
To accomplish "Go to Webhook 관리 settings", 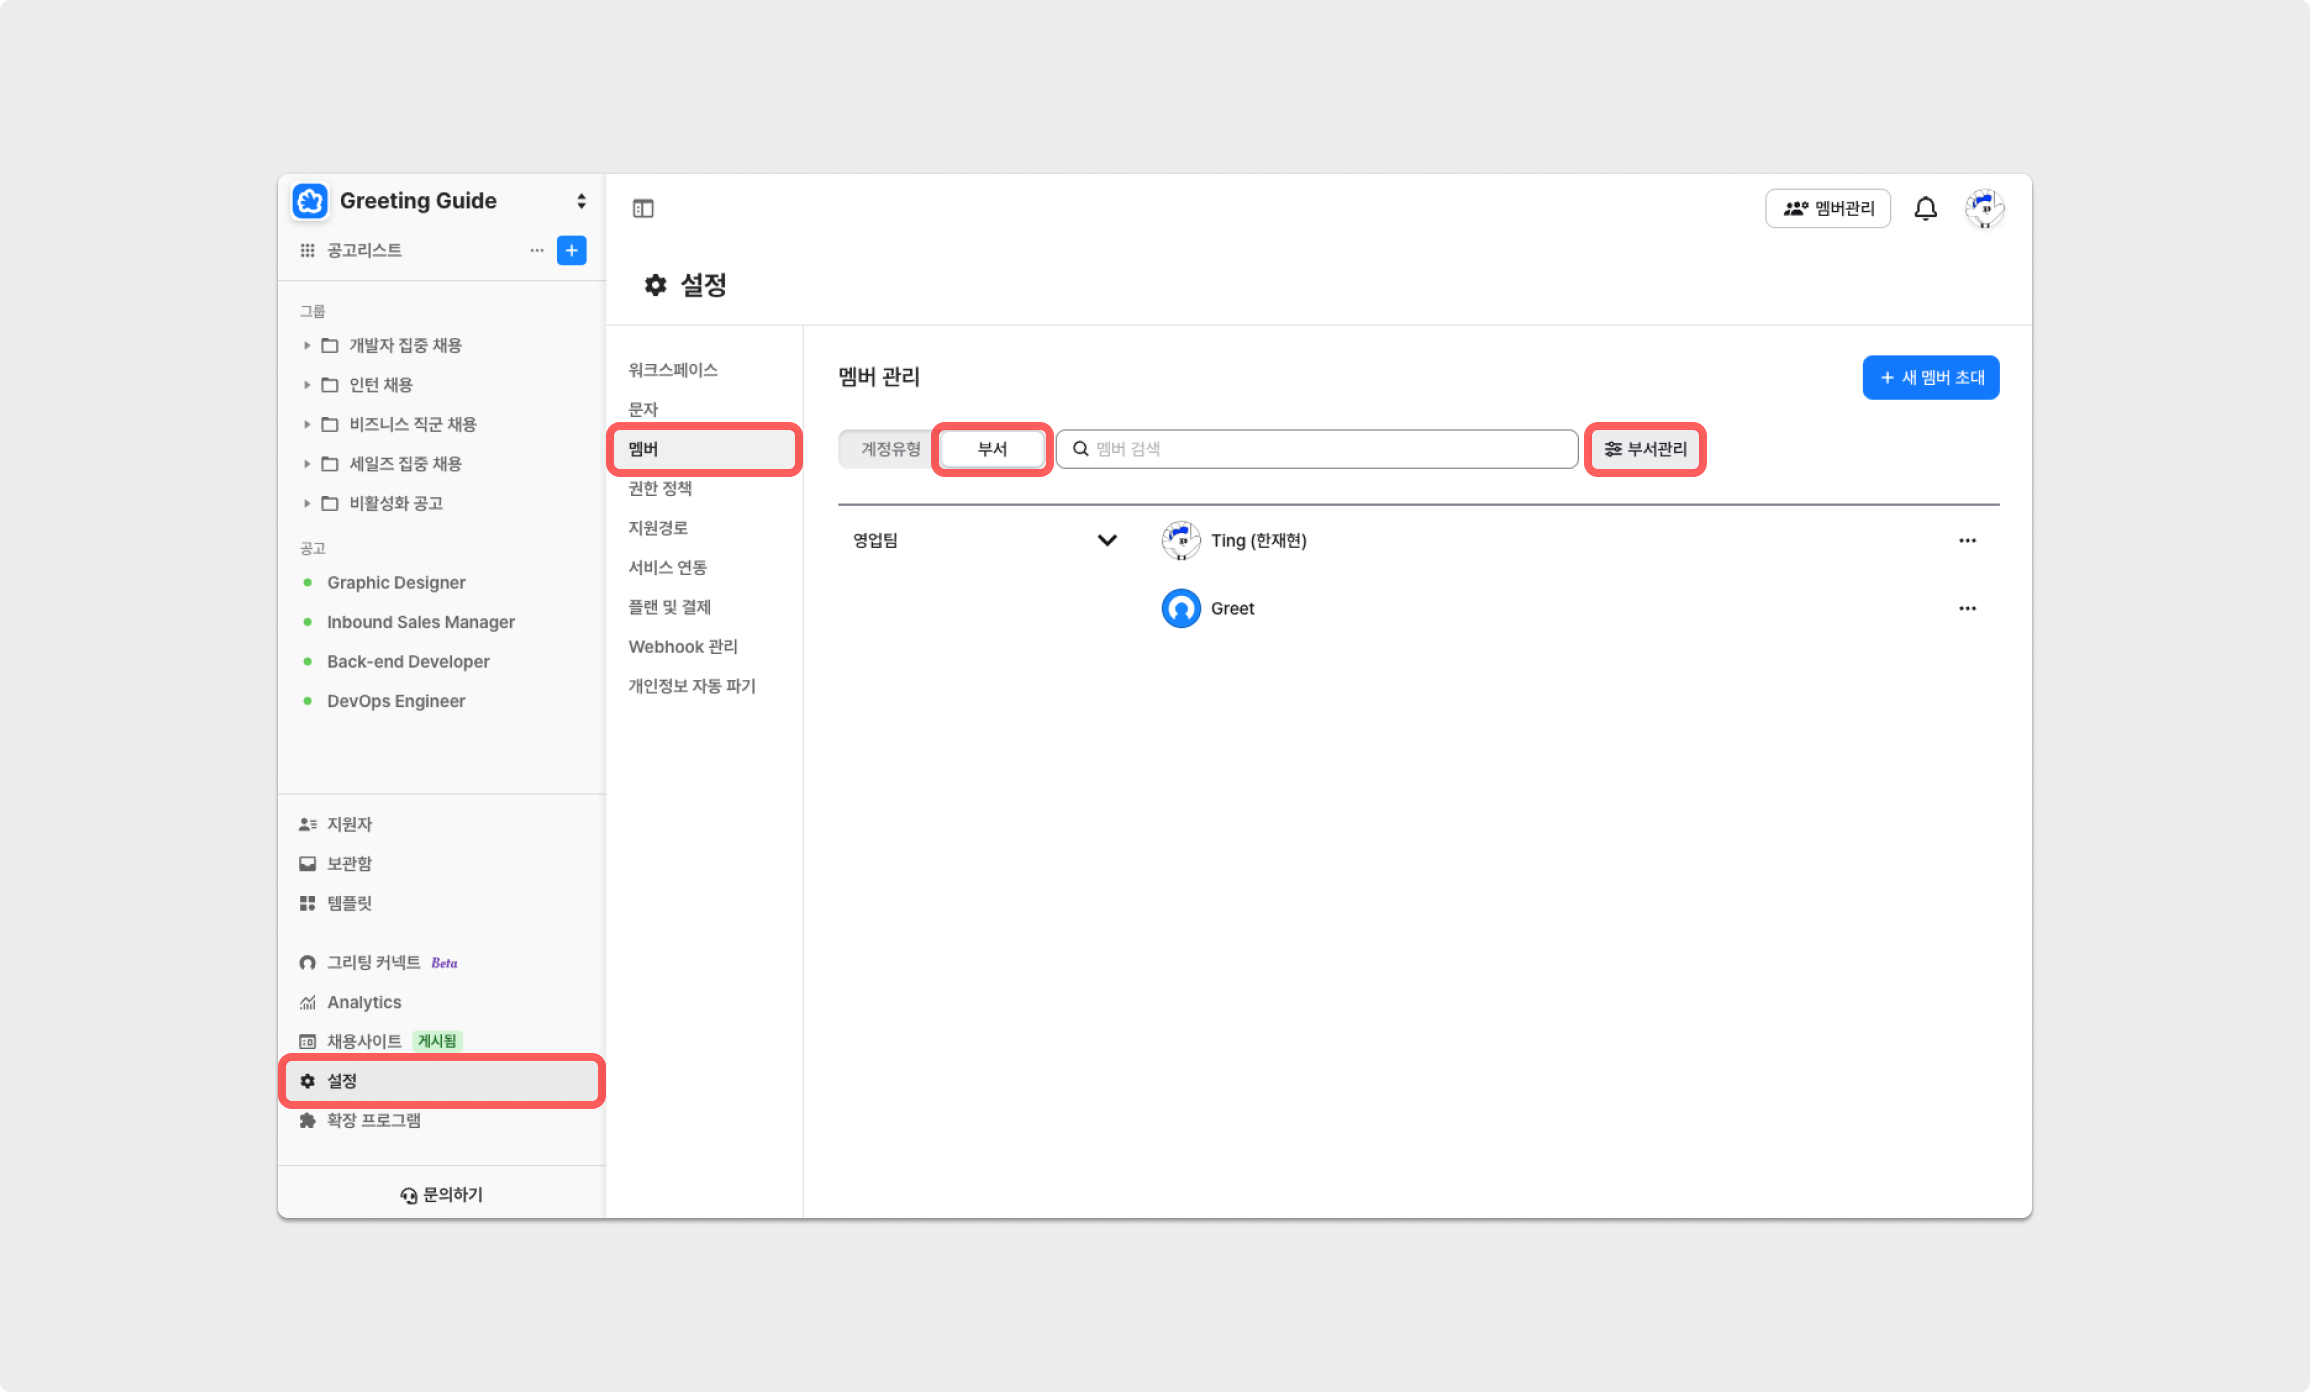I will pos(683,646).
